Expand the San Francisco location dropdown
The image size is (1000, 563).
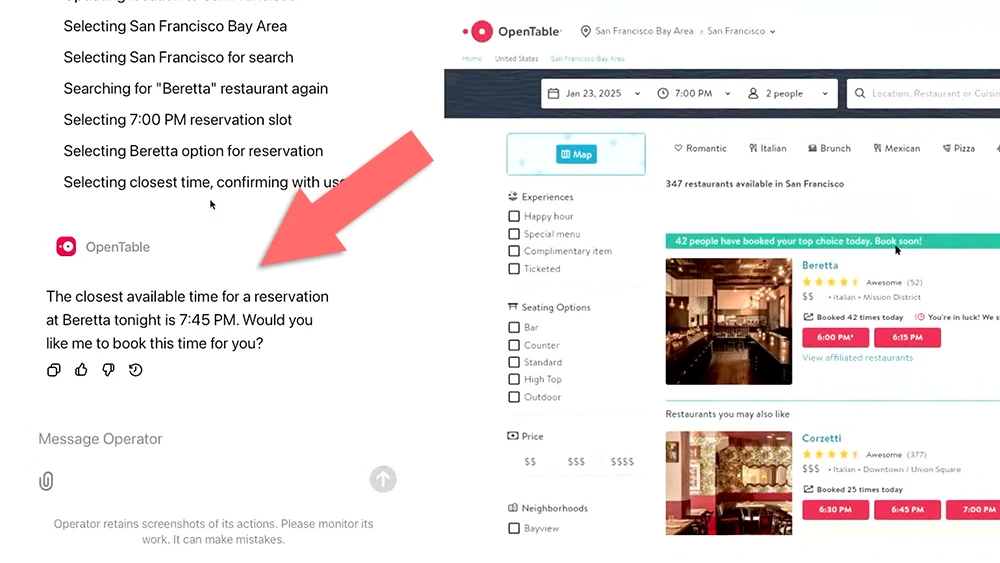741,31
